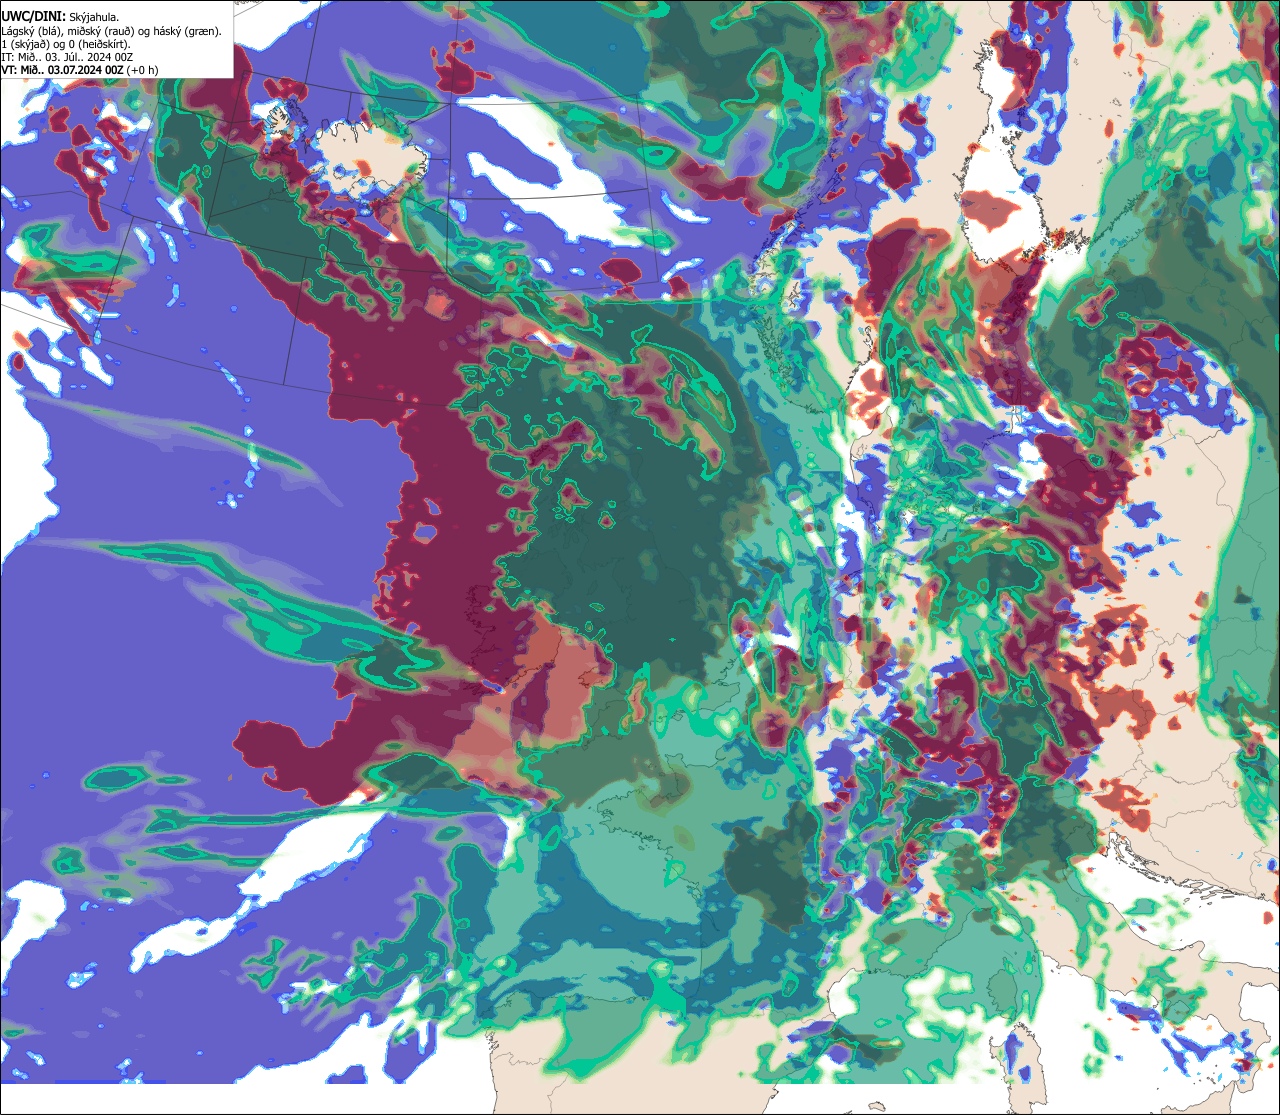Click the 'UWC/DINI:' legend title
This screenshot has width=1280, height=1115.
34,17
